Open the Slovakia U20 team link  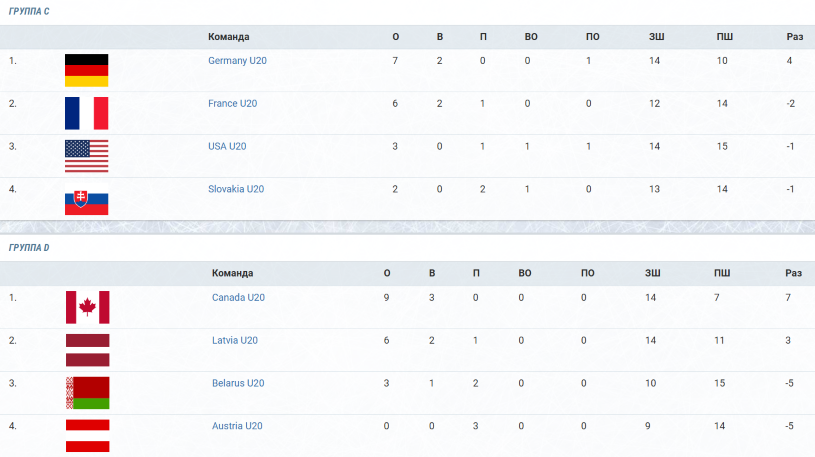[x=236, y=189]
